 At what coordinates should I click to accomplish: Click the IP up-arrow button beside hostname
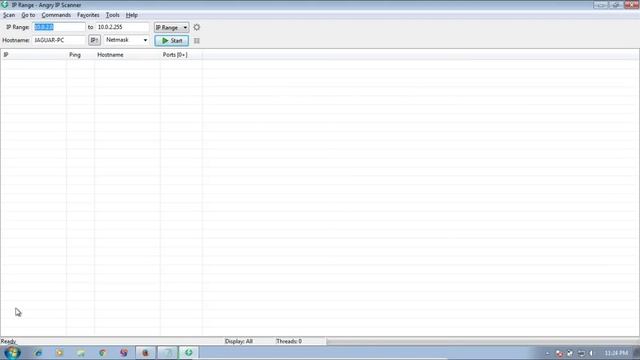point(94,40)
